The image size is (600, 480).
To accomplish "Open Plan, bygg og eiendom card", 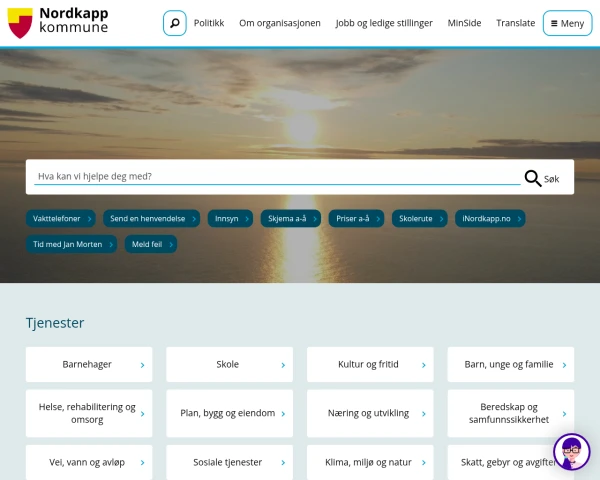I will pyautogui.click(x=230, y=413).
